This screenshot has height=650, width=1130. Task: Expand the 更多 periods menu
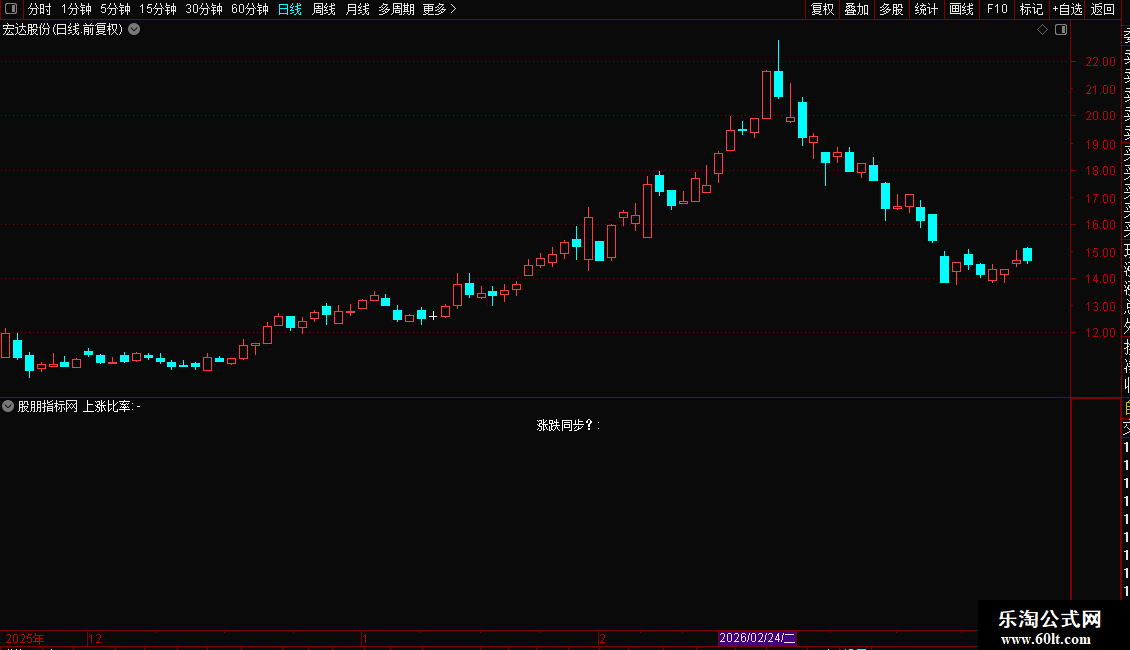point(440,9)
